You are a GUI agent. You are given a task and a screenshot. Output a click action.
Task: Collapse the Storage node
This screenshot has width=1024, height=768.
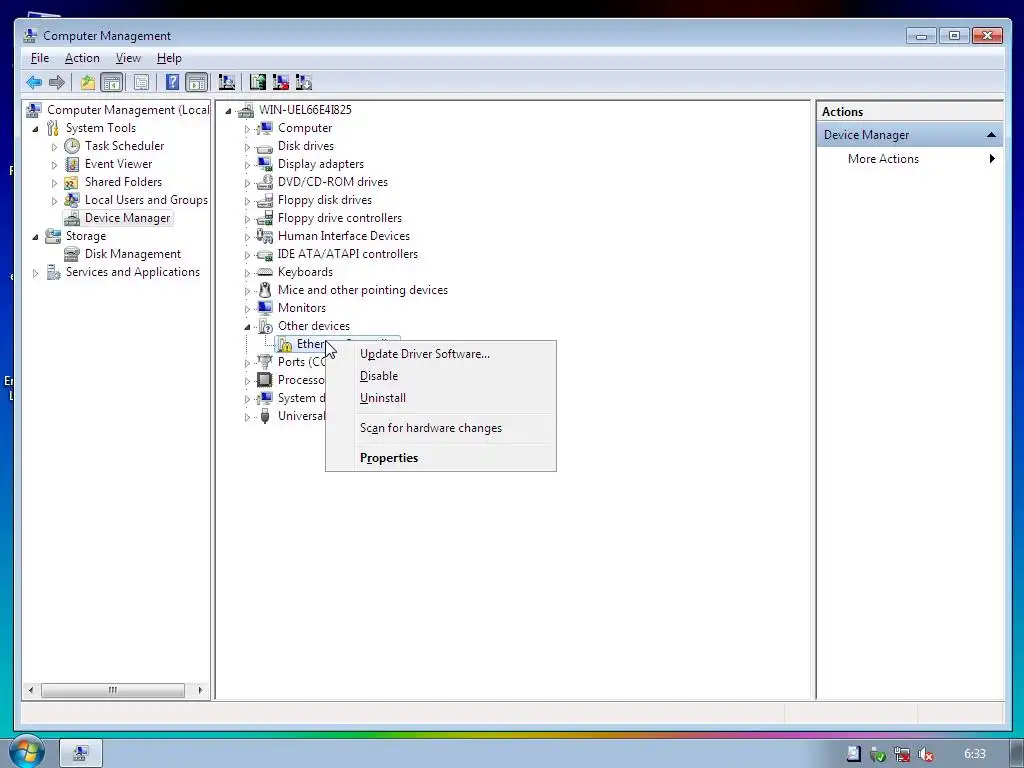click(x=35, y=237)
